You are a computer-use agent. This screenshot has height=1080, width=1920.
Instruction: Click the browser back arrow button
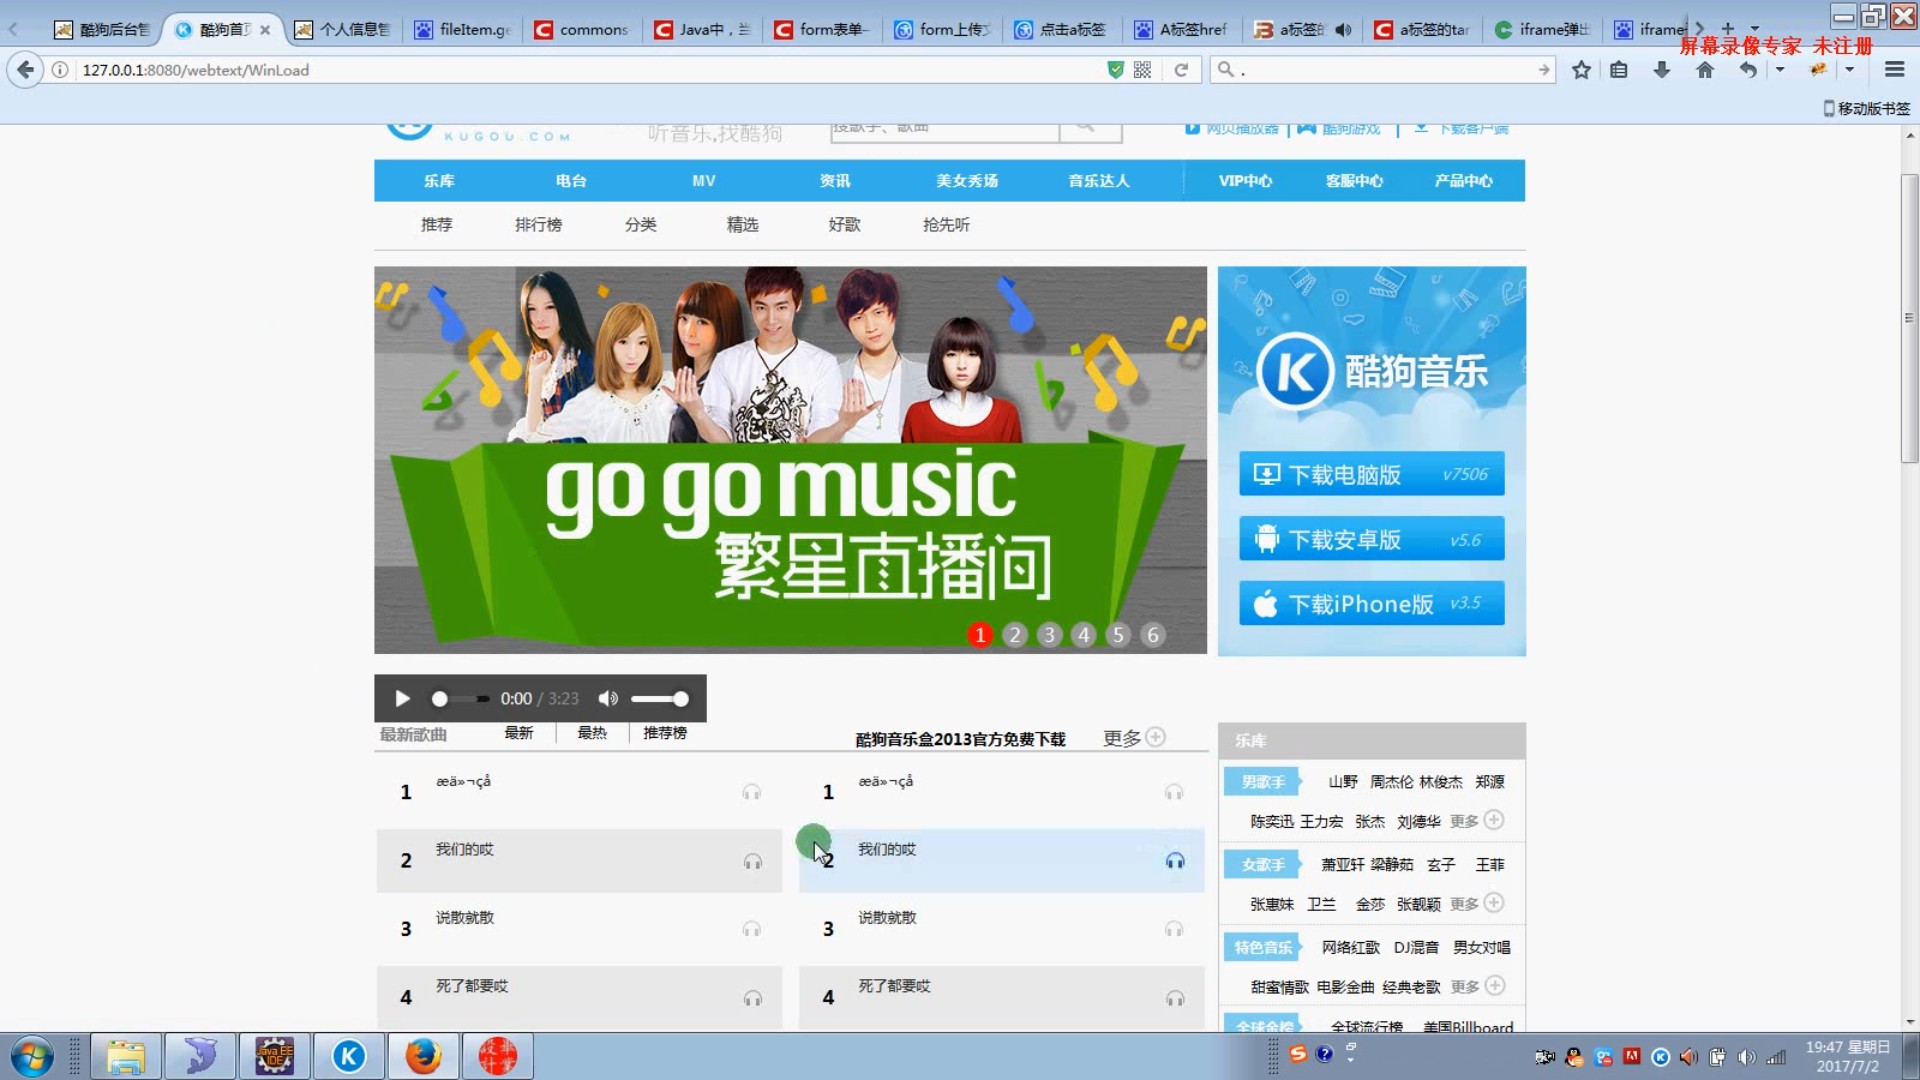[x=25, y=70]
